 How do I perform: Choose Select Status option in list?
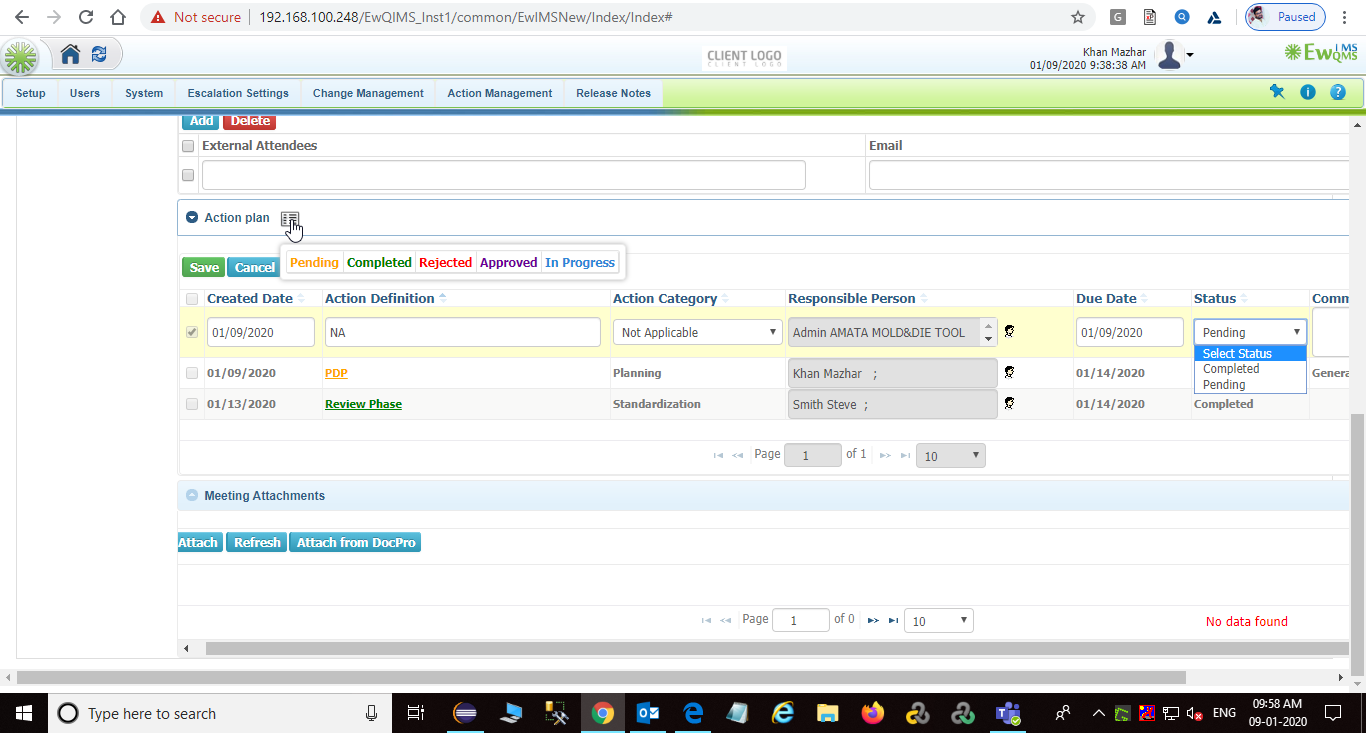click(x=1250, y=354)
